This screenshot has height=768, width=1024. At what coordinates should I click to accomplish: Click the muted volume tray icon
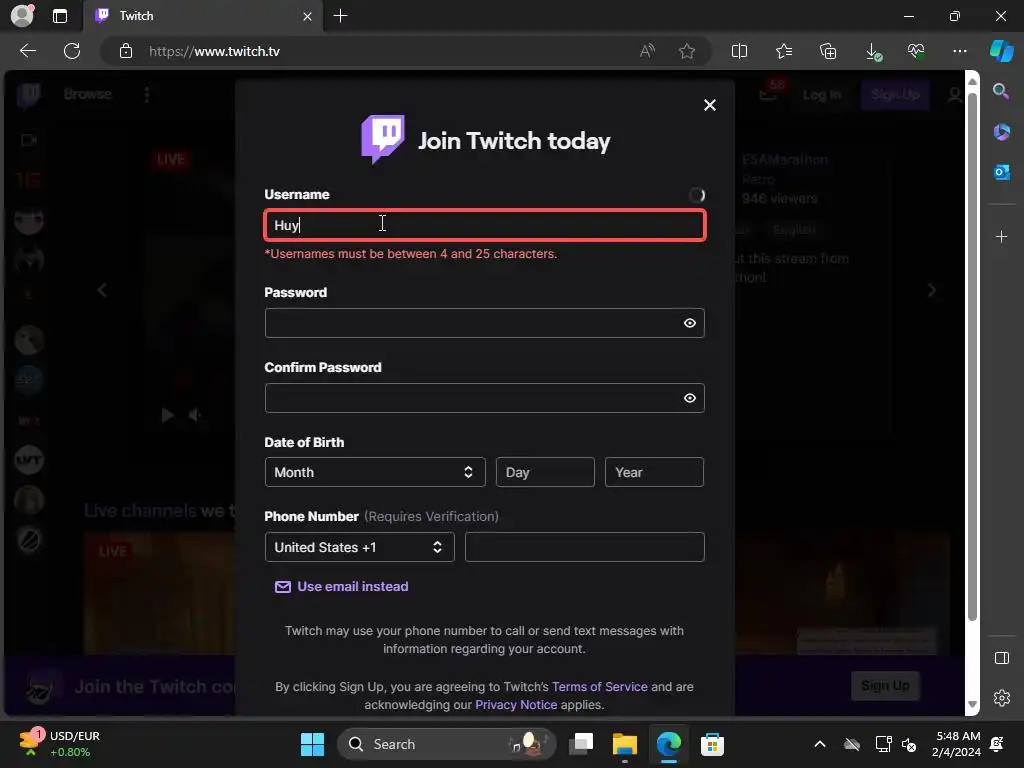tap(909, 744)
